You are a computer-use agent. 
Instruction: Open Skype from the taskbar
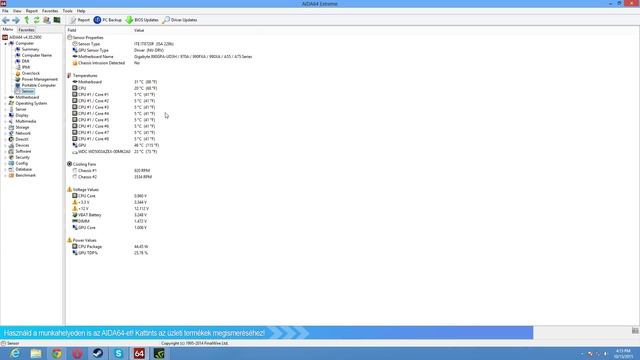point(118,353)
